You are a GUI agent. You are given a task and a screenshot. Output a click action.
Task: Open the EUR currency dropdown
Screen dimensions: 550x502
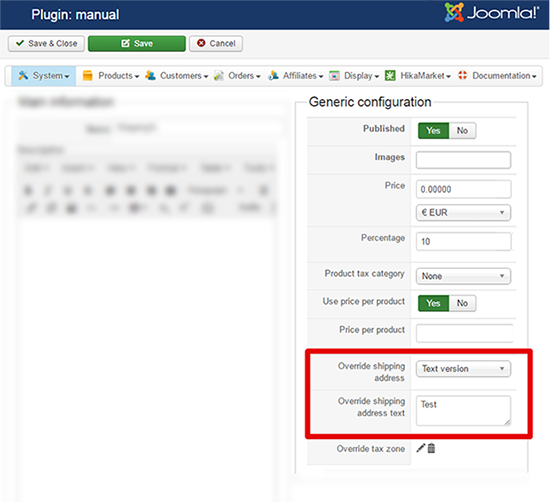point(463,213)
